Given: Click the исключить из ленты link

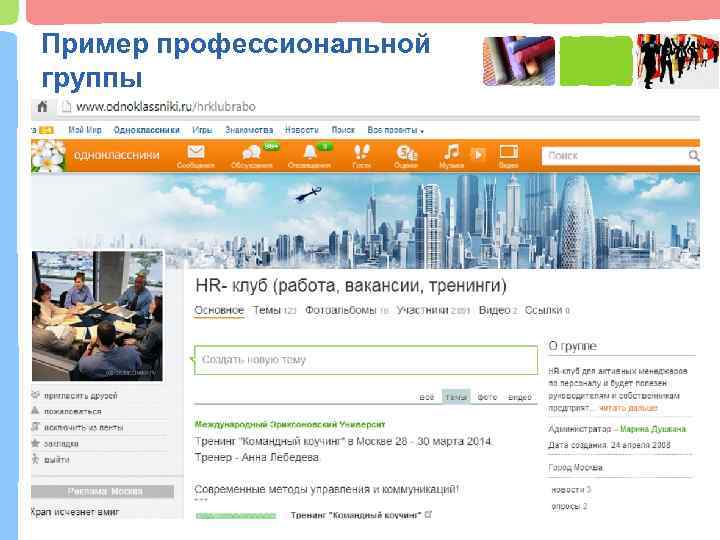Looking at the screenshot, I should coord(84,428).
